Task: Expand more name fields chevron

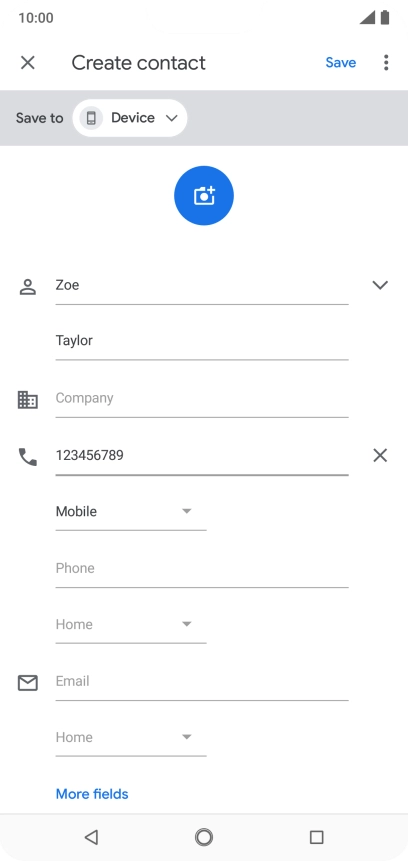Action: point(380,285)
